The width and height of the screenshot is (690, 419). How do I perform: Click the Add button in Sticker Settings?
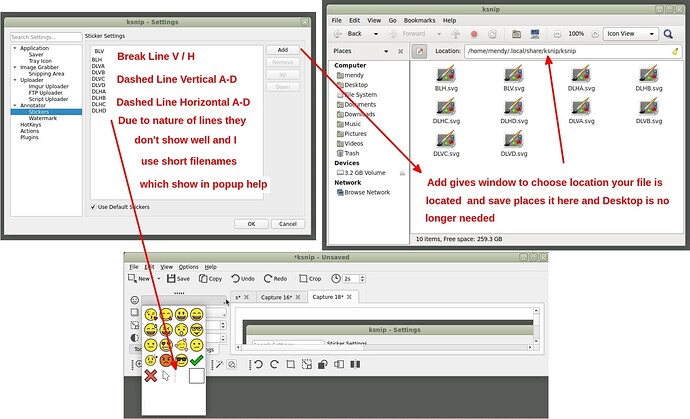[283, 50]
